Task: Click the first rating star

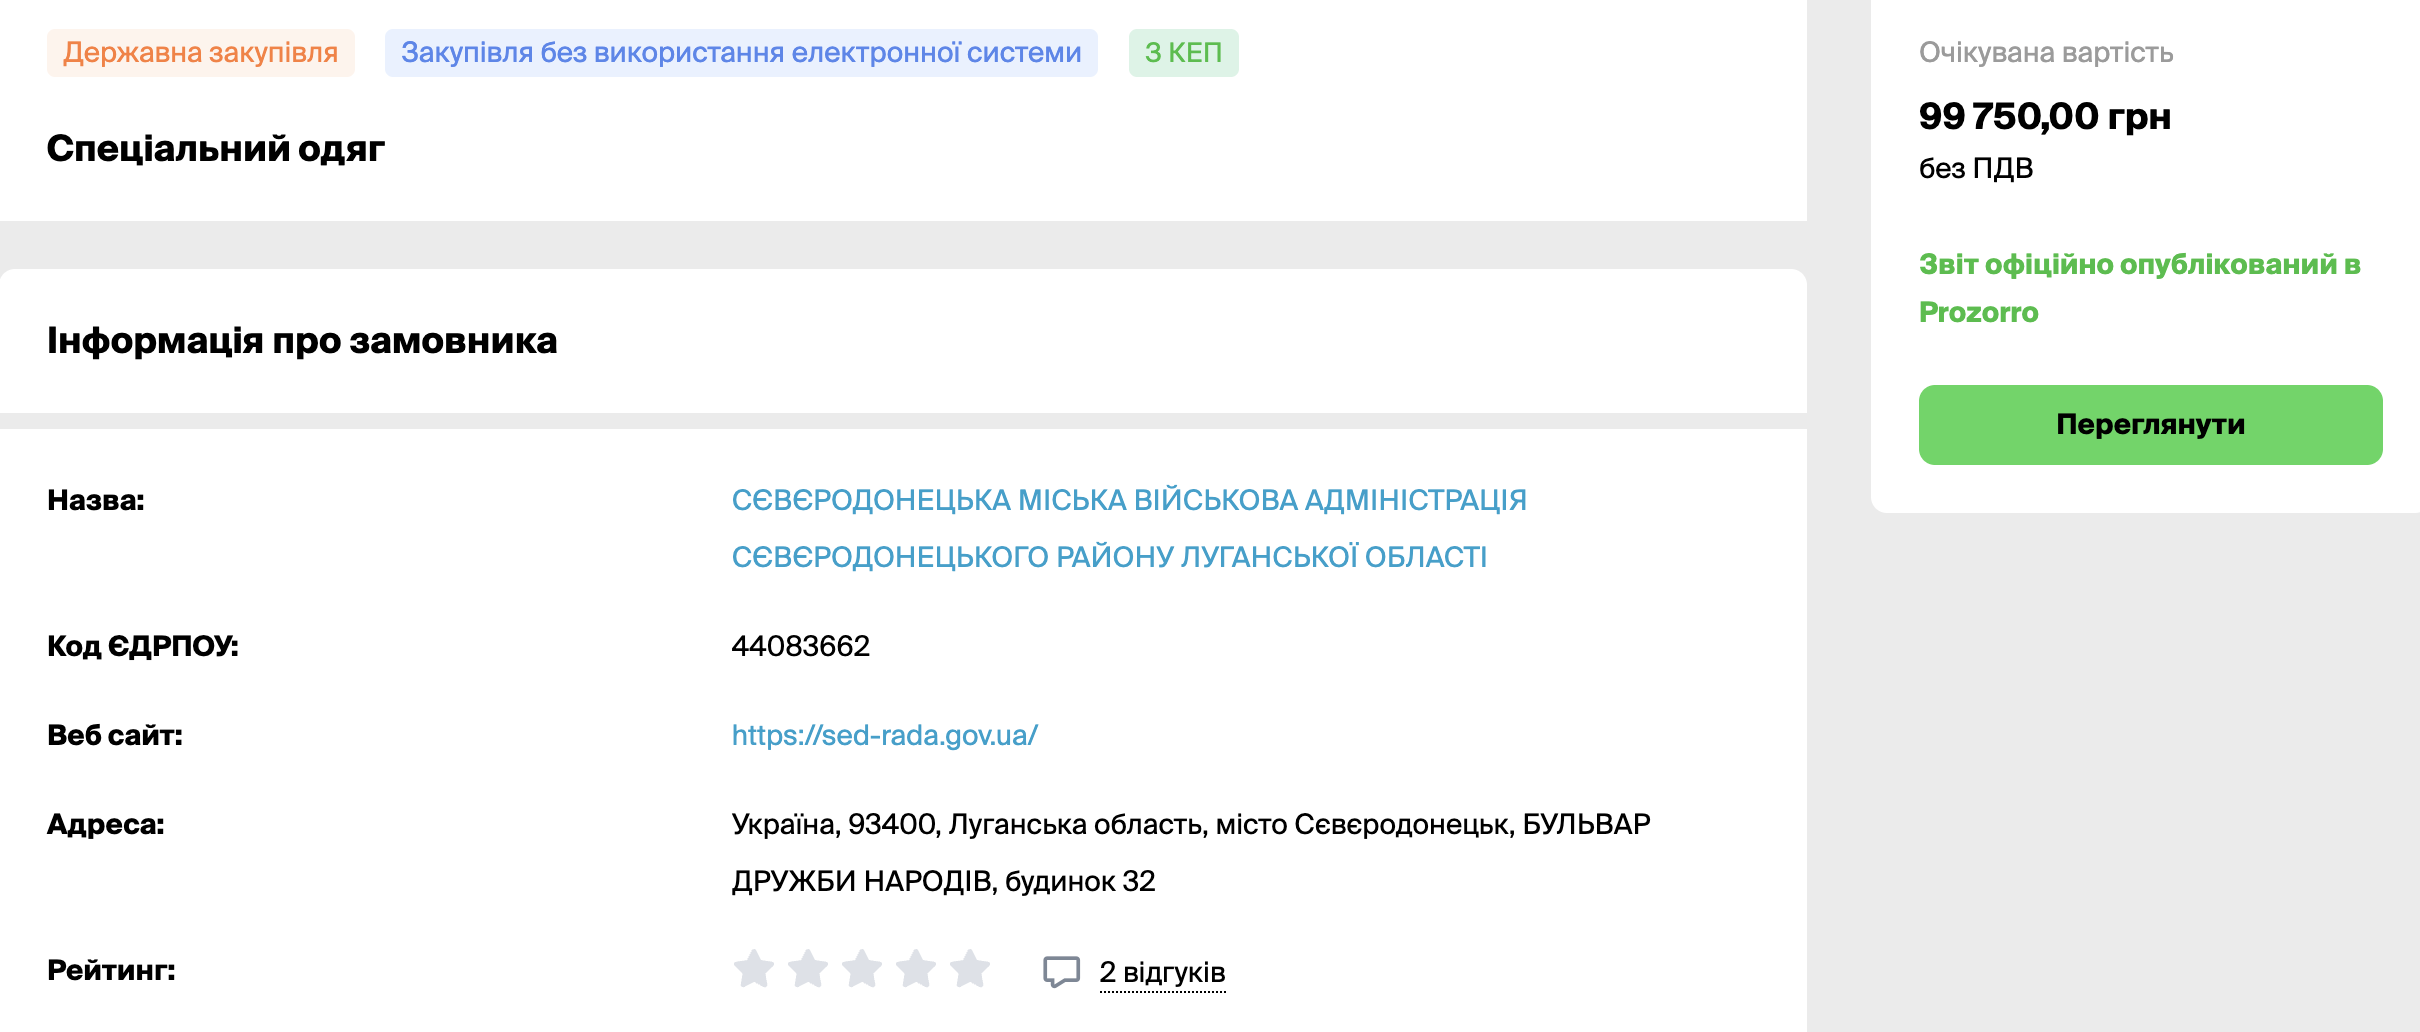Action: pyautogui.click(x=754, y=969)
